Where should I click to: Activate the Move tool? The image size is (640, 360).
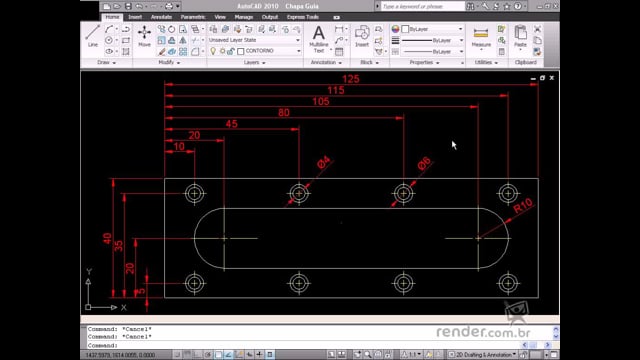point(144,36)
